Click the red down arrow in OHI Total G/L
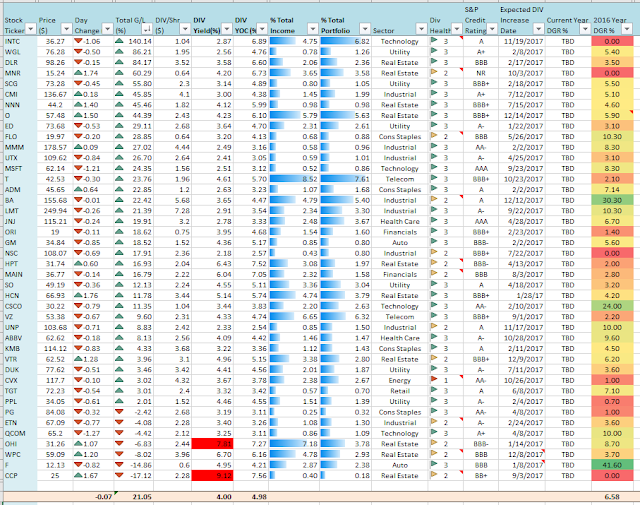Image resolution: width=640 pixels, height=505 pixels. coord(119,443)
